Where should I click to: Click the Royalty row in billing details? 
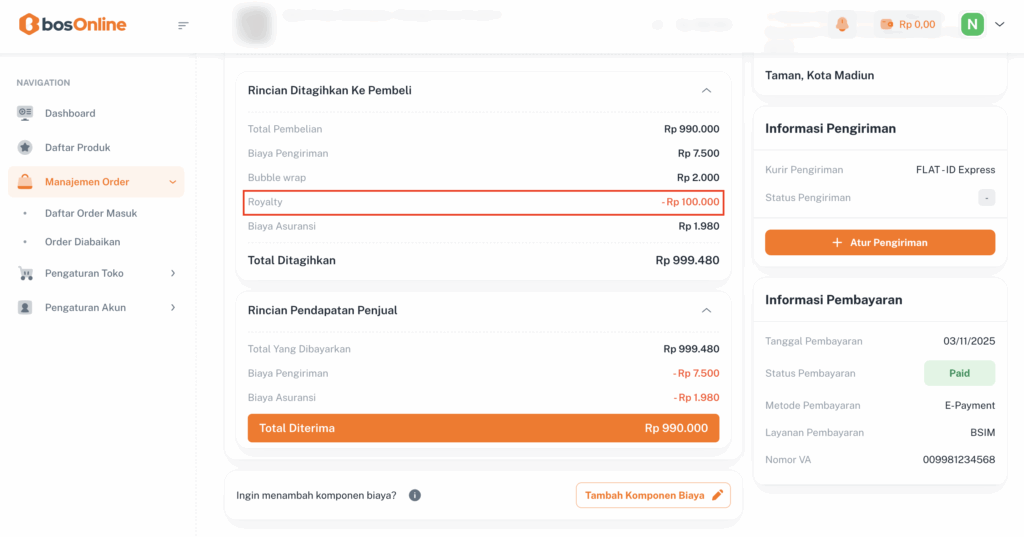tap(484, 202)
